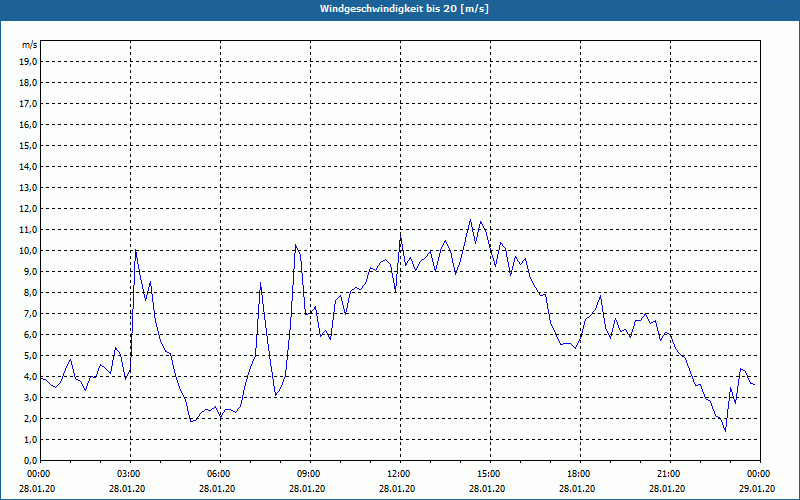Select the '19,0' y-axis label

pos(28,62)
